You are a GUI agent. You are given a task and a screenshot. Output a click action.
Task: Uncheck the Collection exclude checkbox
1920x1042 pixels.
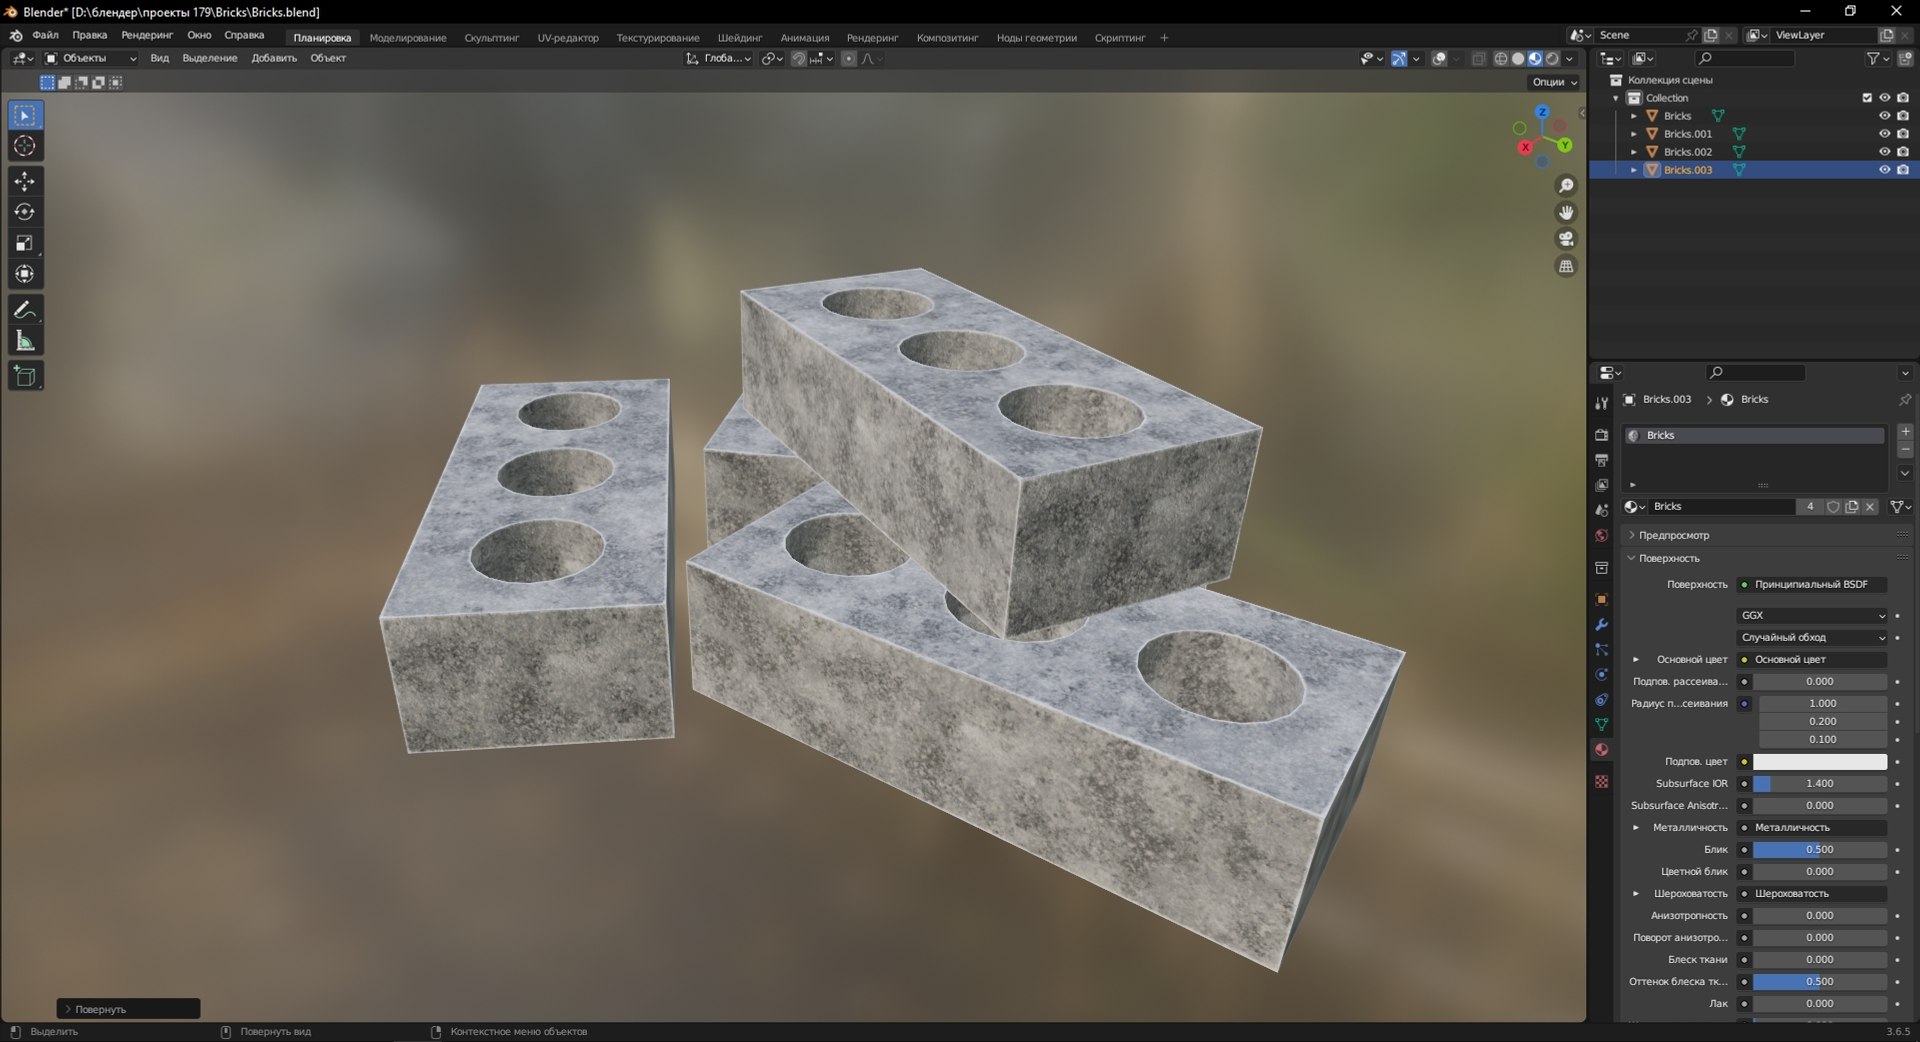point(1866,98)
